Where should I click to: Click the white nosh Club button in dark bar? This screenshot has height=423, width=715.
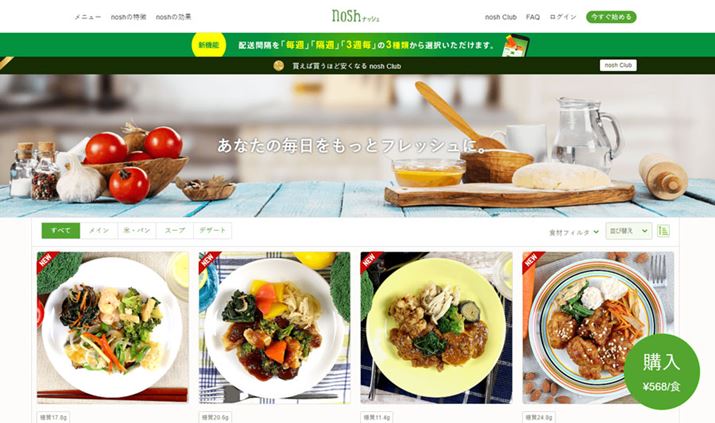(618, 65)
